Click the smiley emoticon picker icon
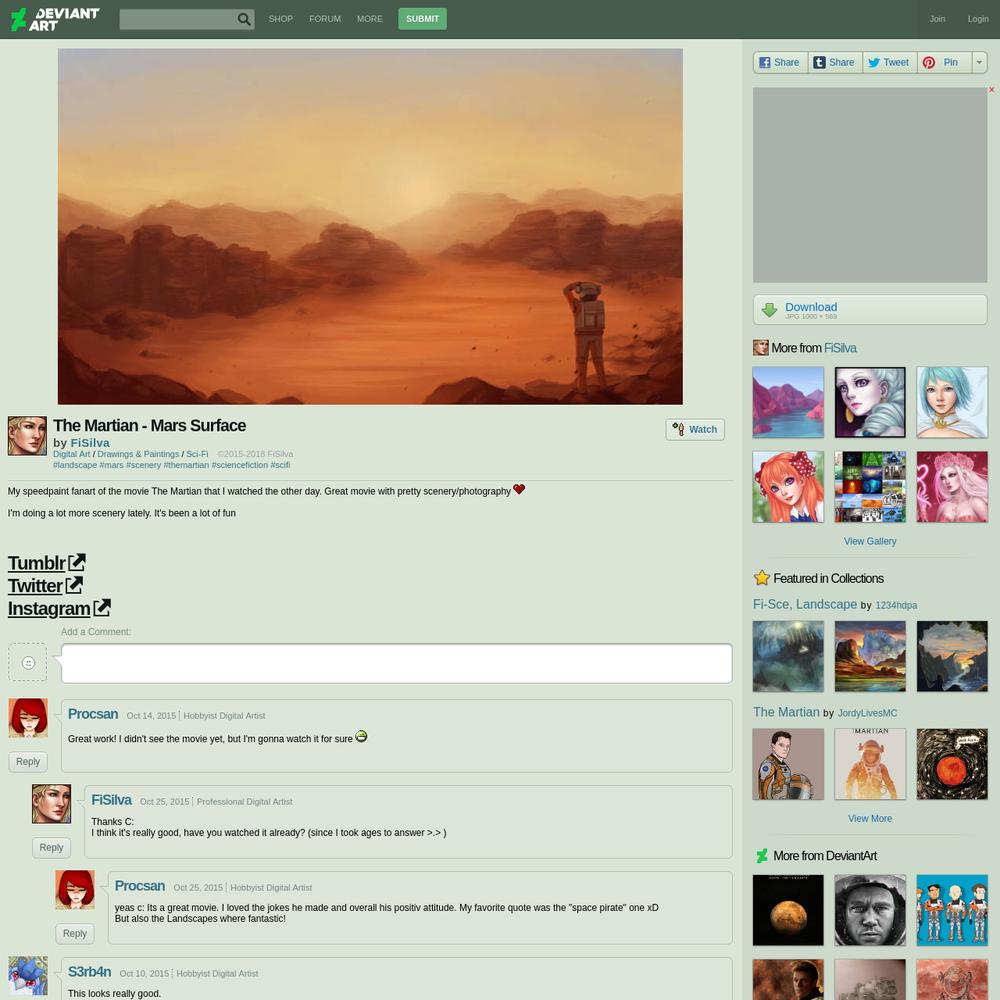The image size is (1000, 1000). [x=28, y=663]
